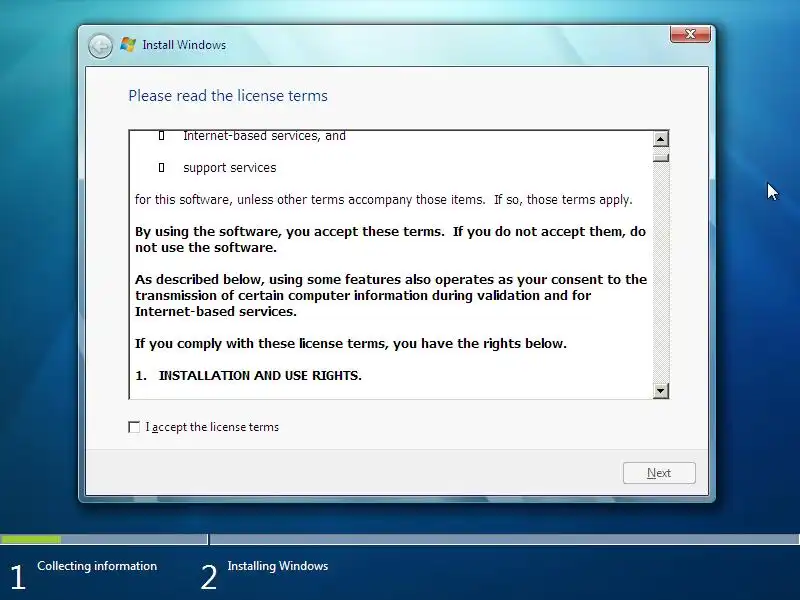The height and width of the screenshot is (600, 800).
Task: Tick the 'I accept the license terms' checkbox
Action: pyautogui.click(x=134, y=427)
